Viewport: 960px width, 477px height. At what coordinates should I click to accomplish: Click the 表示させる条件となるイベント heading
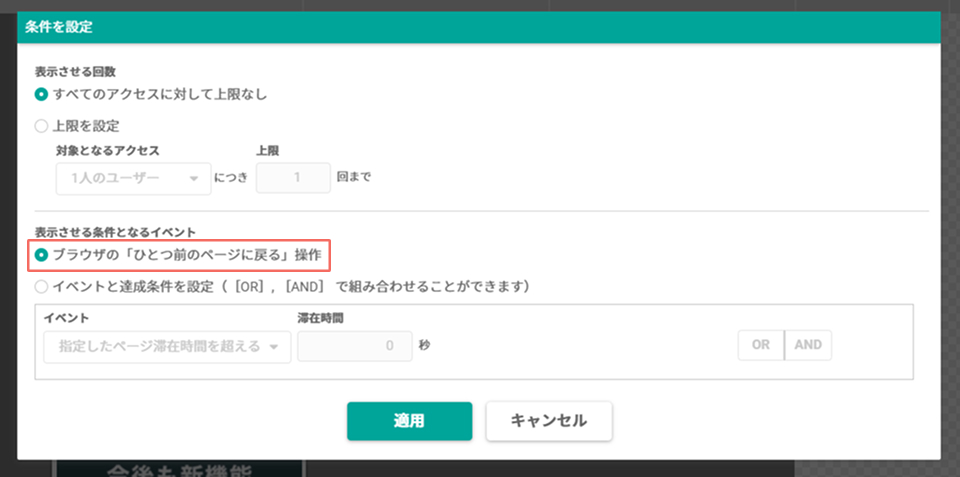coord(116,232)
